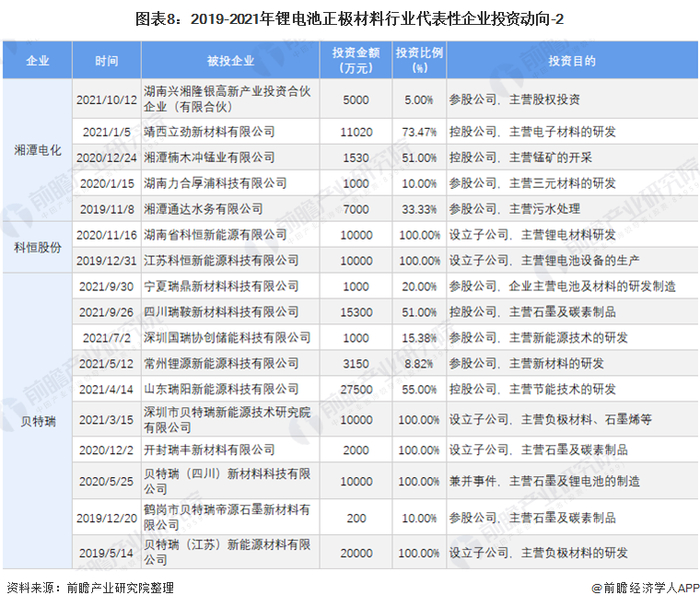Click the date 2021/9/30
700x607 pixels.
(107, 287)
